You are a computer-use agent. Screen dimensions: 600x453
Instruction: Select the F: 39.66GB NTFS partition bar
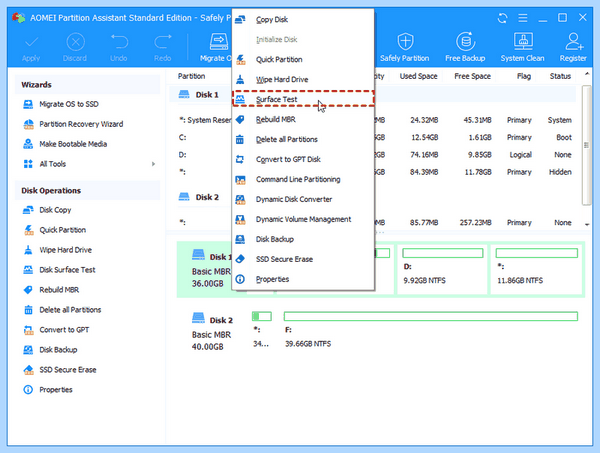coord(431,330)
